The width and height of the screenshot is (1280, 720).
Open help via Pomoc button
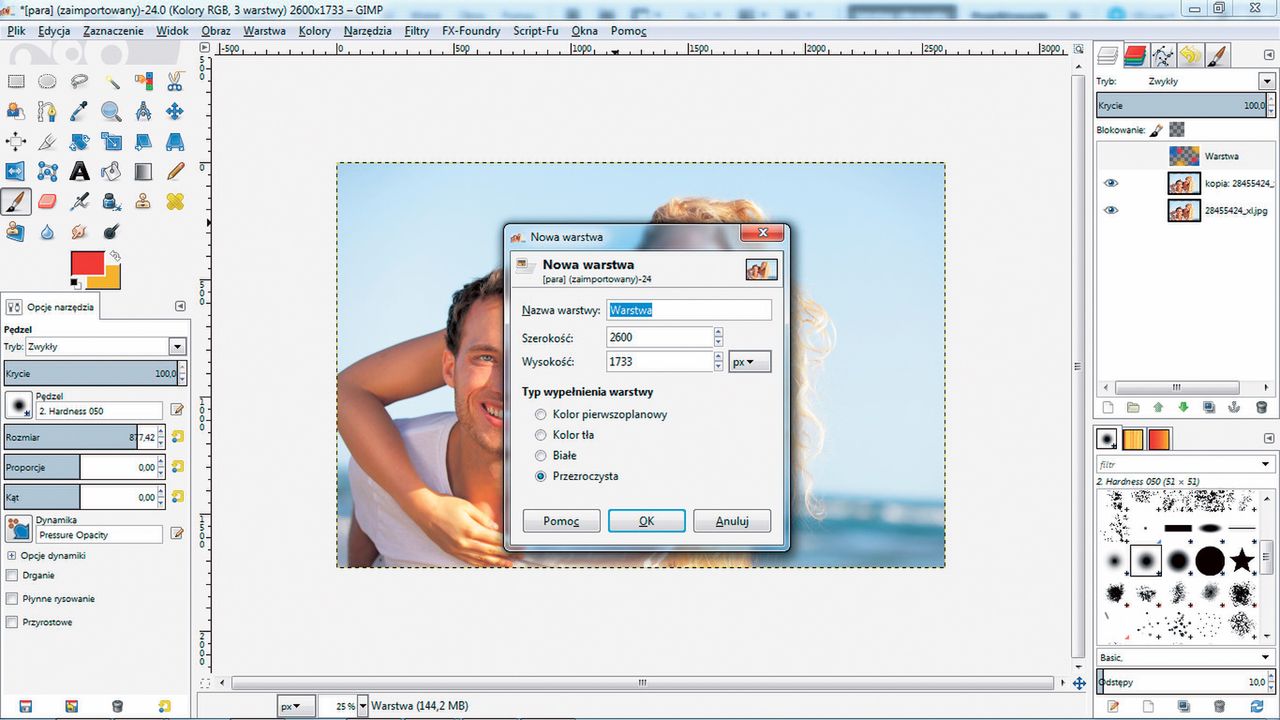pyautogui.click(x=561, y=521)
